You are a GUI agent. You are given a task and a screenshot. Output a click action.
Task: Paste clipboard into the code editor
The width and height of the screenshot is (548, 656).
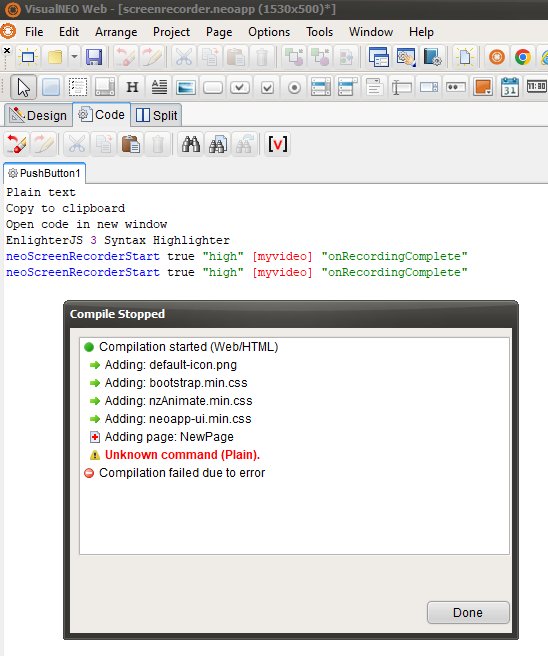point(131,144)
